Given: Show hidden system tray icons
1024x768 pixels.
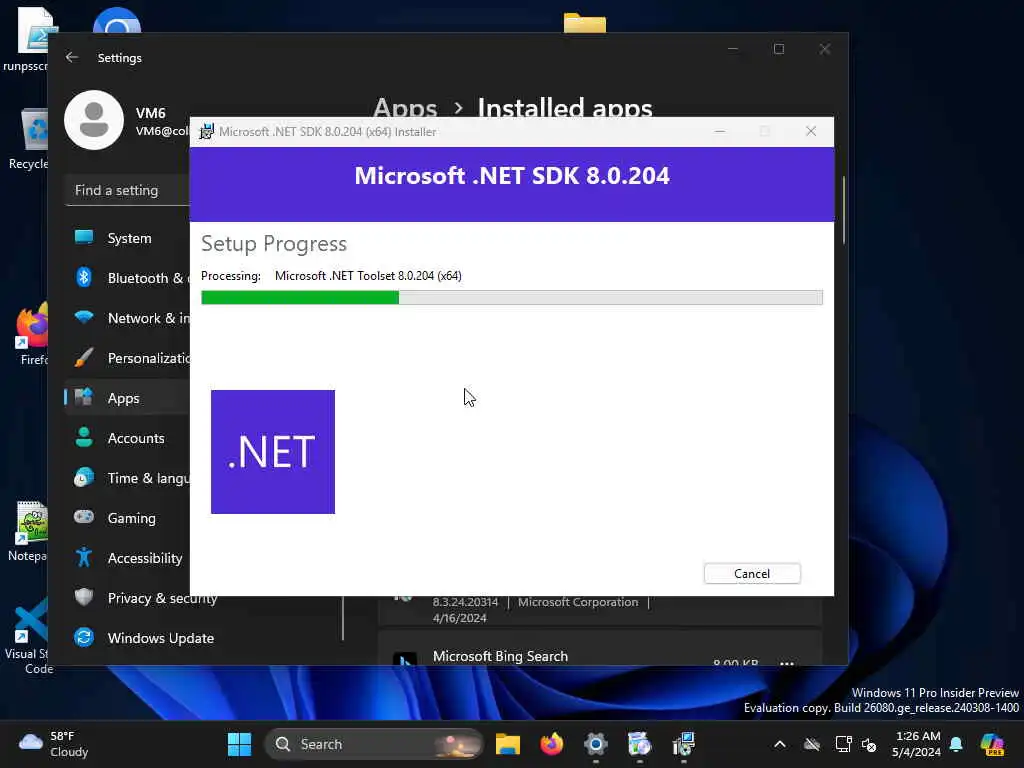Looking at the screenshot, I should 780,744.
